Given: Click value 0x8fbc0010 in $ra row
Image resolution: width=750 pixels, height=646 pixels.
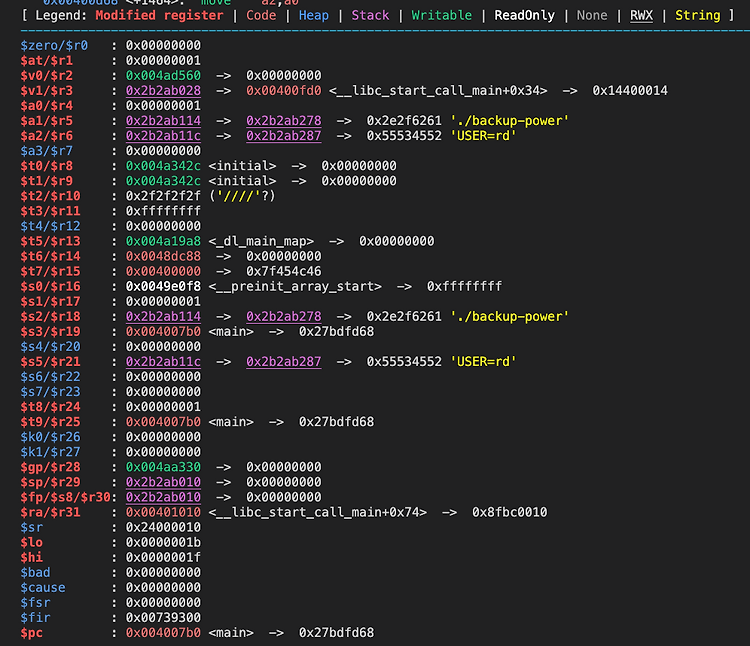Looking at the screenshot, I should [x=509, y=513].
